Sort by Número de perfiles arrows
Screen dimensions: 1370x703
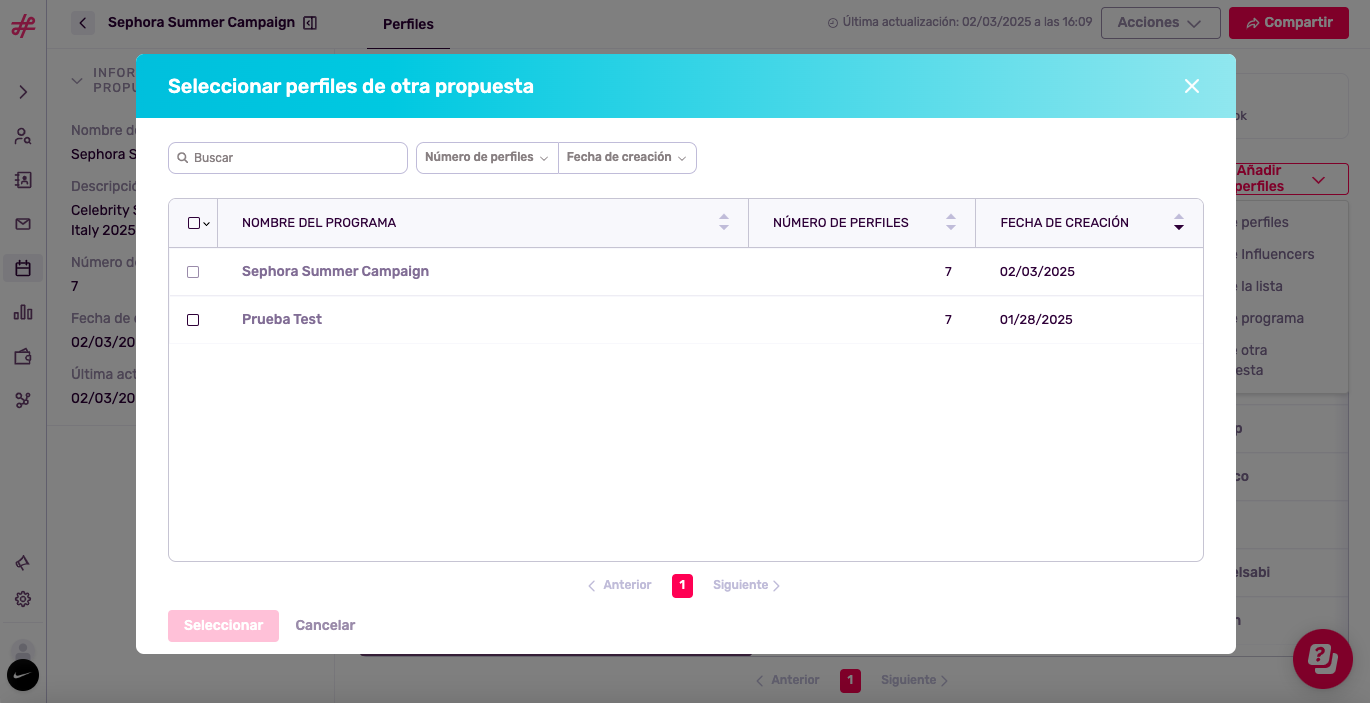pyautogui.click(x=951, y=222)
